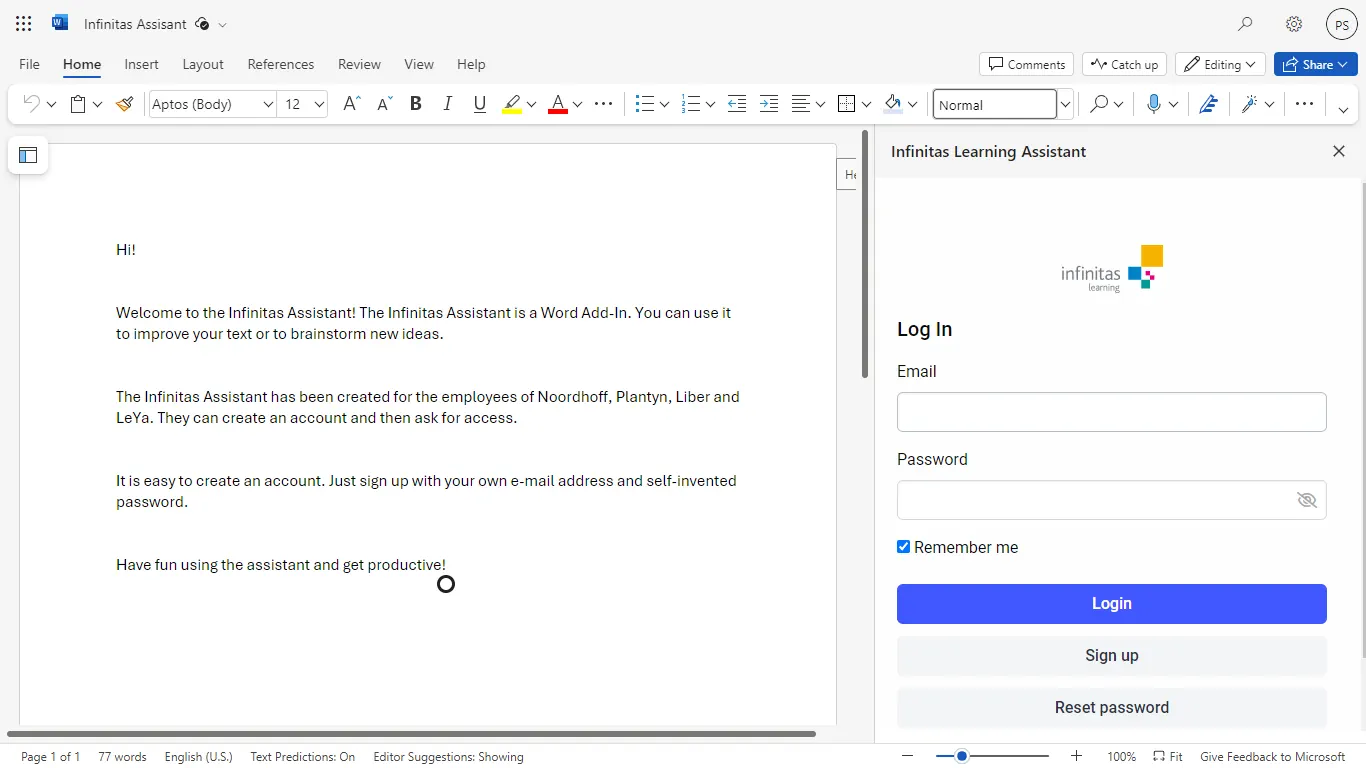Open settings gear icon
The image size is (1366, 768).
1294,24
